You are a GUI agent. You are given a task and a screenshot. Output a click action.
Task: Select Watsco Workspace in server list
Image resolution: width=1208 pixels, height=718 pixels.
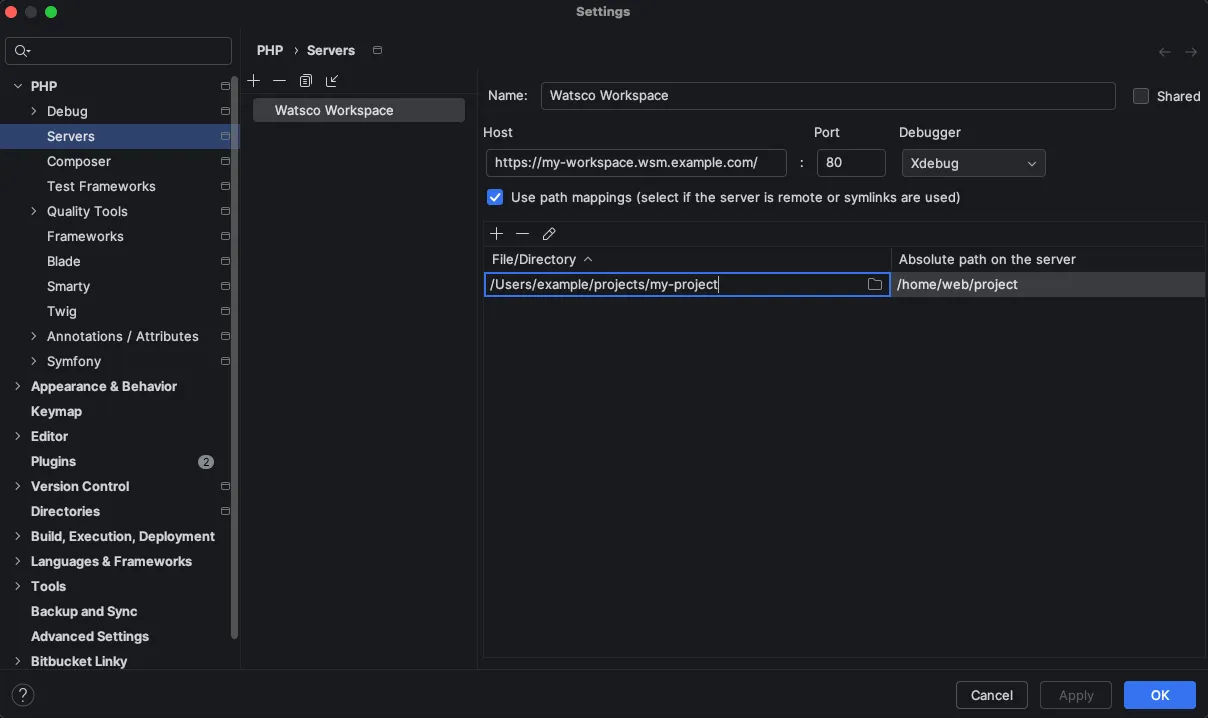coord(359,110)
